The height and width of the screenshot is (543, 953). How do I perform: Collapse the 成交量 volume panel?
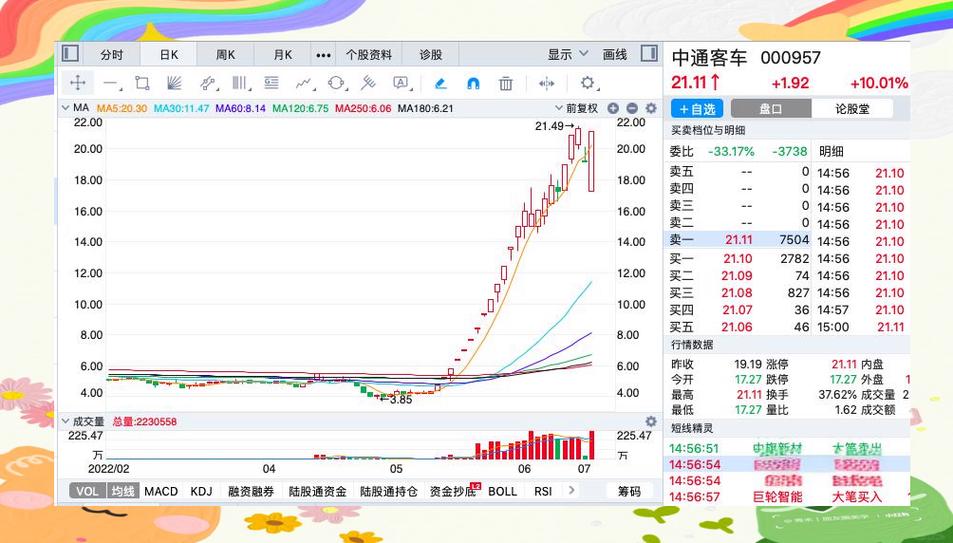coord(66,422)
